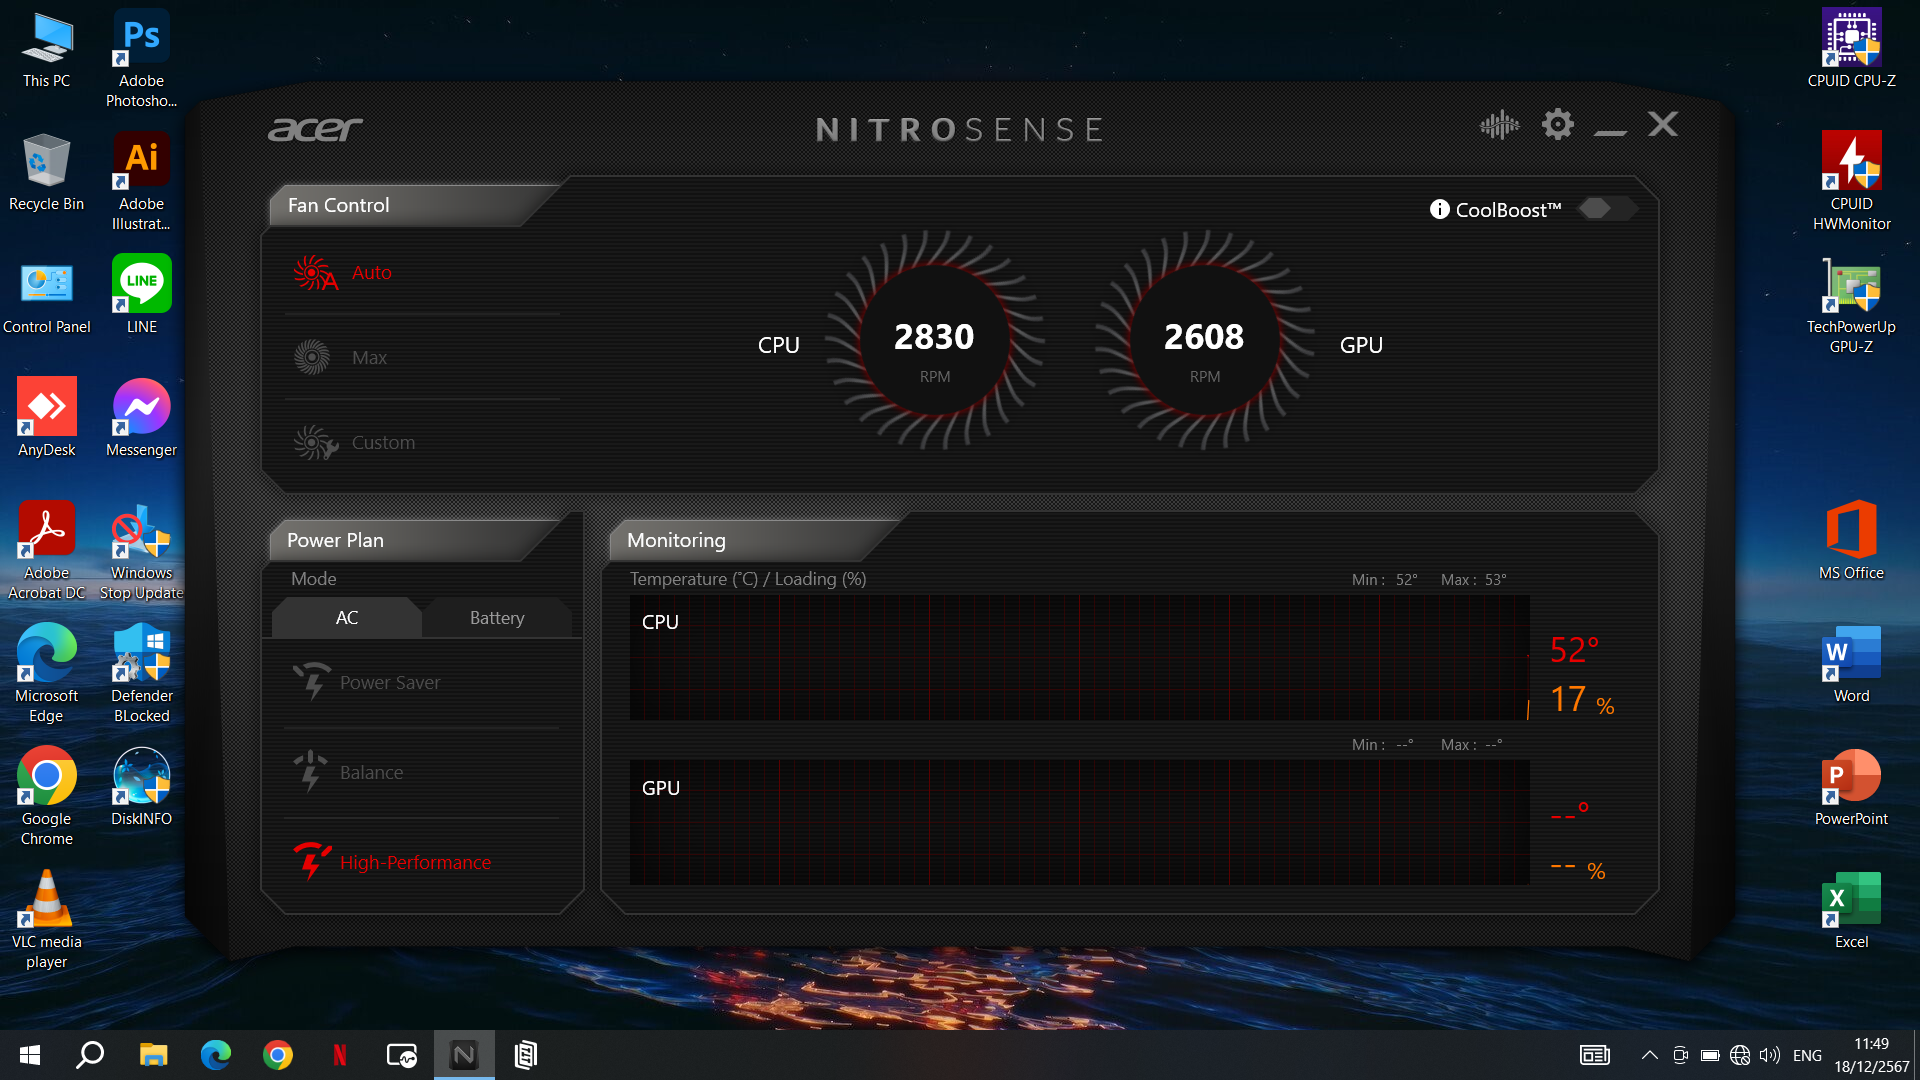1920x1080 pixels.
Task: Open Microsoft Edge desktop shortcut
Action: 47,673
